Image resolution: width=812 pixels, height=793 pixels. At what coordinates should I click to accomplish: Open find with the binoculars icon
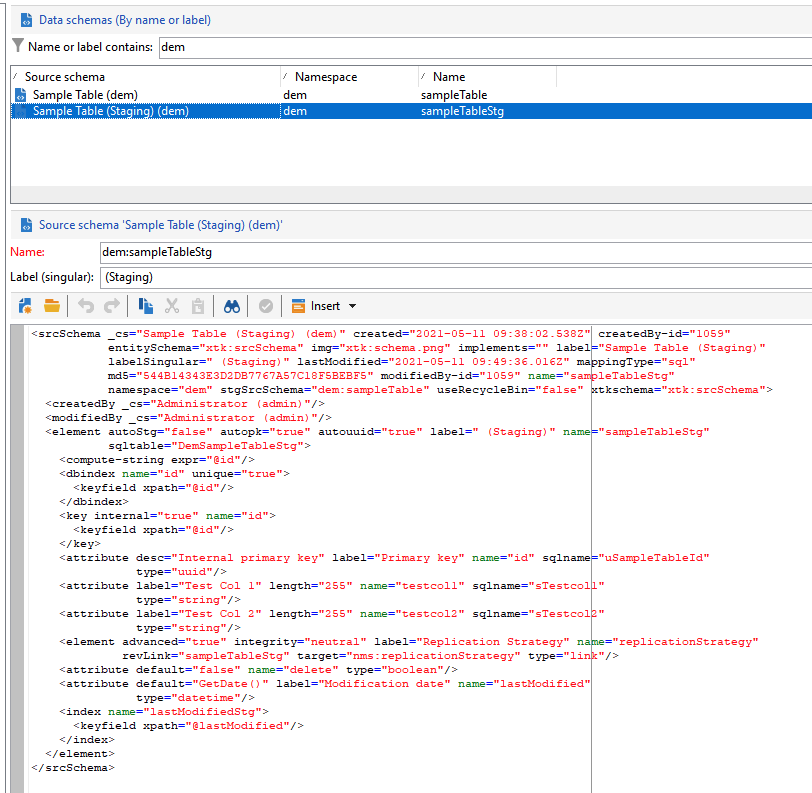232,306
